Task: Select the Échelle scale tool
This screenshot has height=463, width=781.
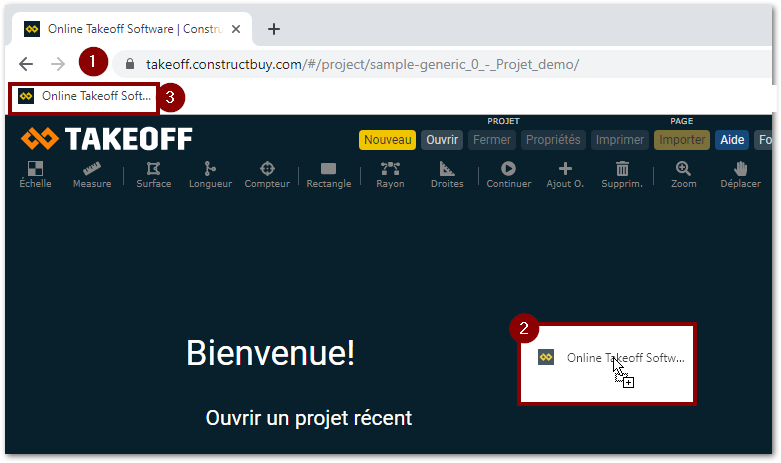Action: [35, 174]
